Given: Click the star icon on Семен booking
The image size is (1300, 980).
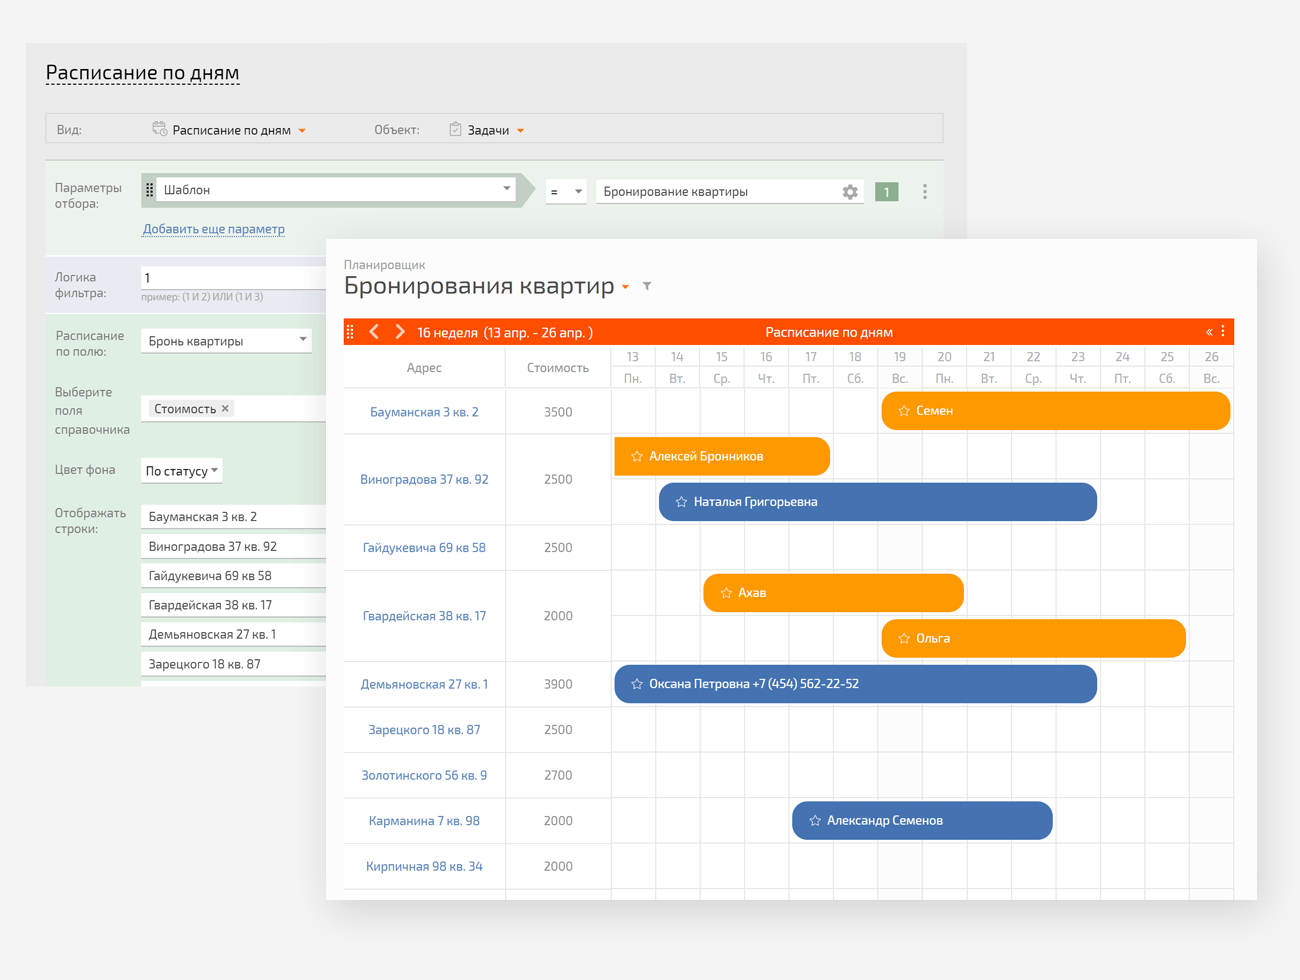Looking at the screenshot, I should 904,411.
